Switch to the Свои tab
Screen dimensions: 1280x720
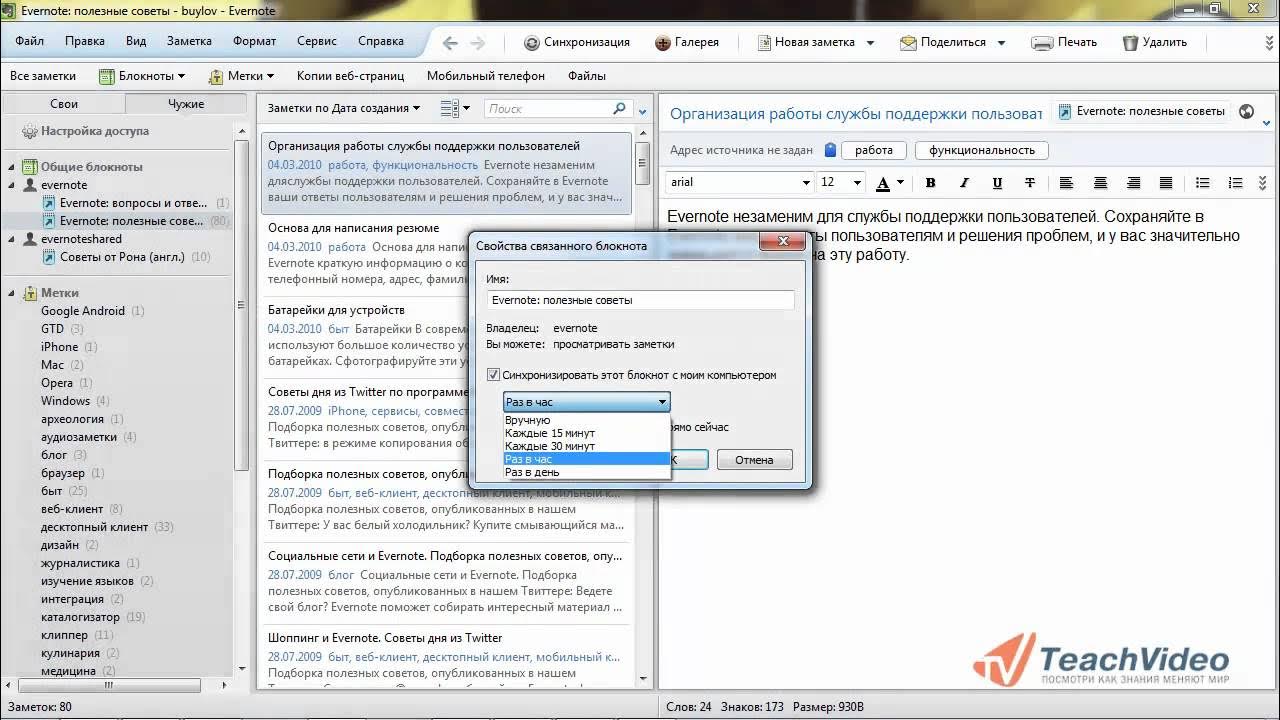64,104
